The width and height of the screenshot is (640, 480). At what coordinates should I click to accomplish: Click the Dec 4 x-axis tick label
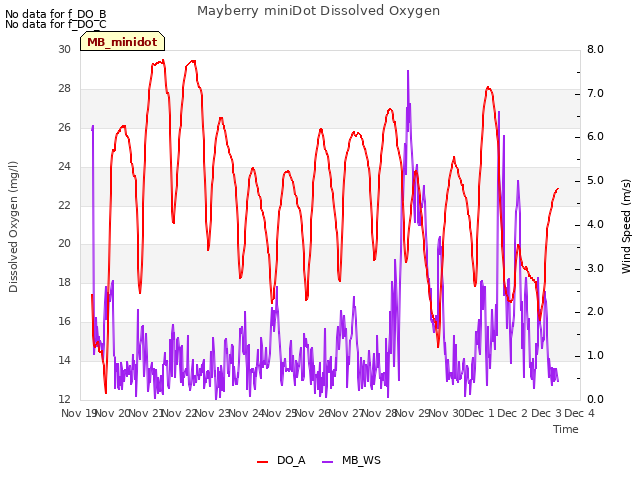pos(579,413)
